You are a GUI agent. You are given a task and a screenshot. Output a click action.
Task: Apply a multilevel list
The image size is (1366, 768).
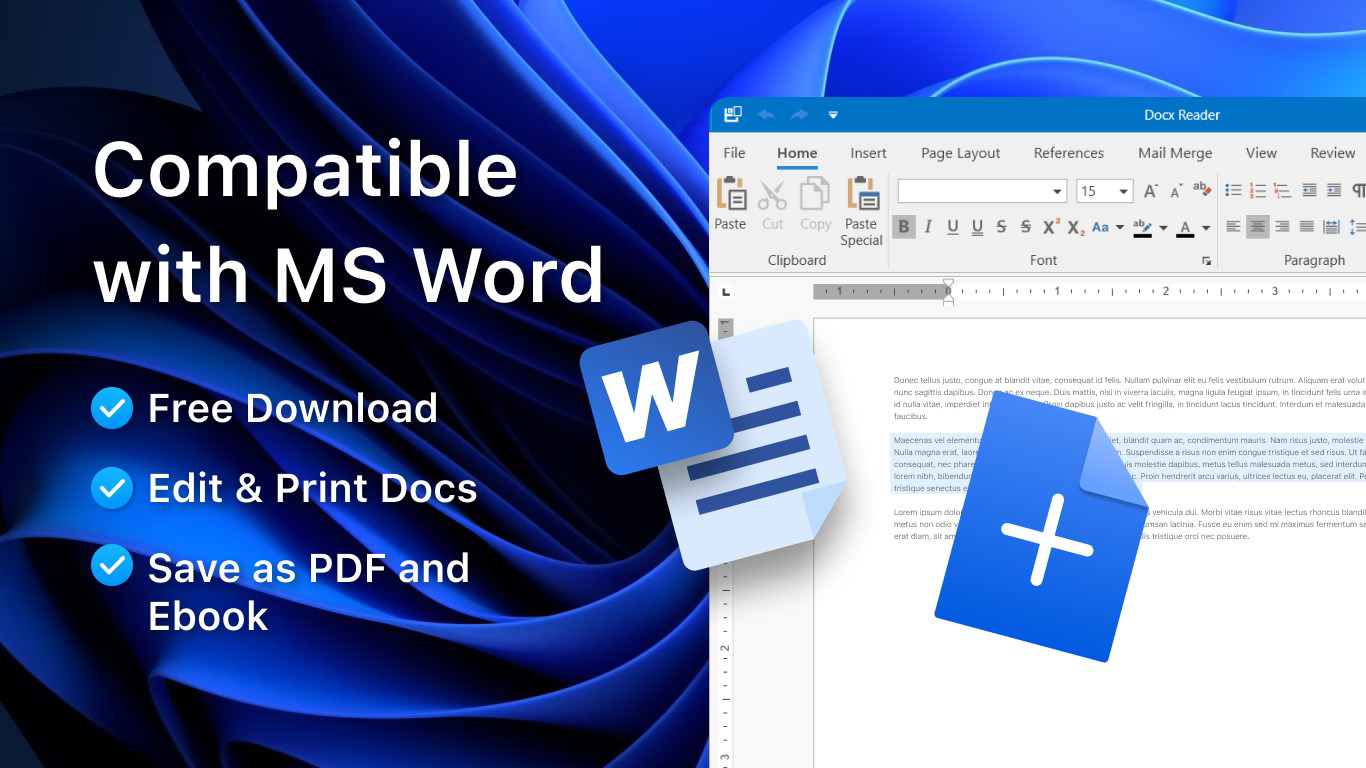[x=1282, y=190]
